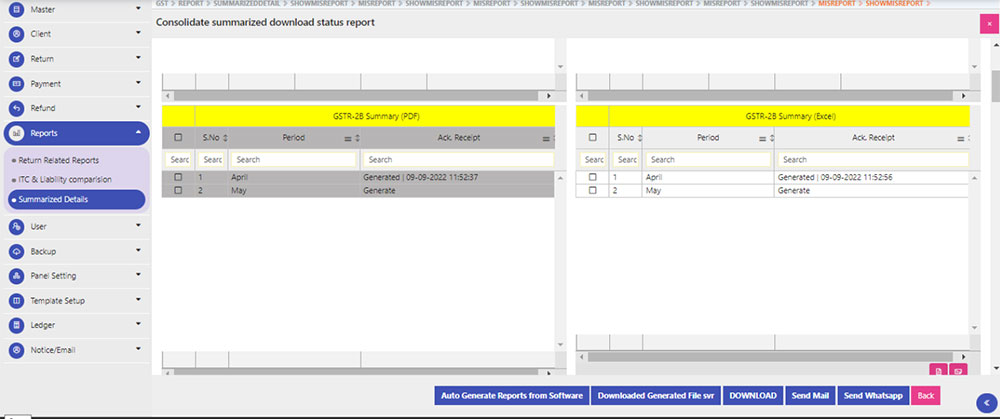Expand the Master menu in the sidebar
Viewport: 1000px width, 419px height.
pos(75,9)
